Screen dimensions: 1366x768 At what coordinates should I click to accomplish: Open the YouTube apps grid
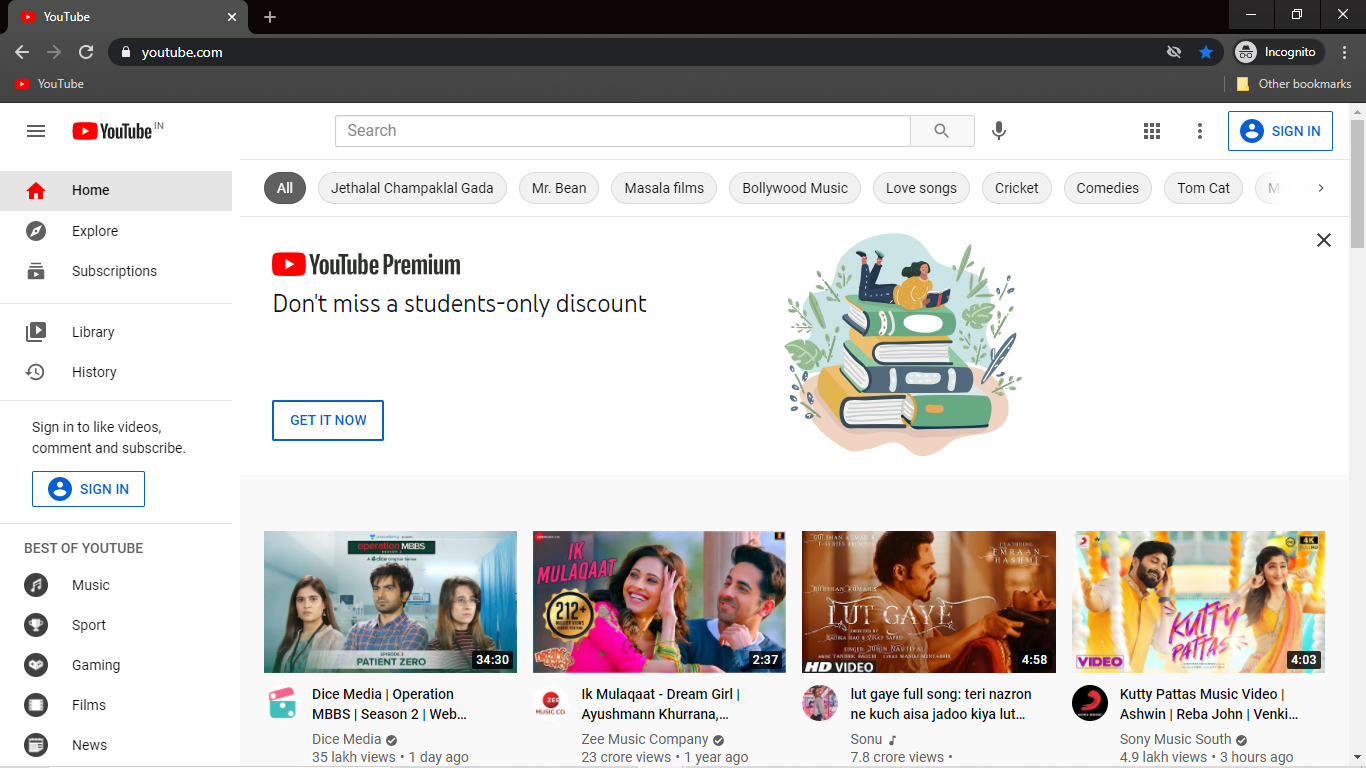(x=1152, y=131)
